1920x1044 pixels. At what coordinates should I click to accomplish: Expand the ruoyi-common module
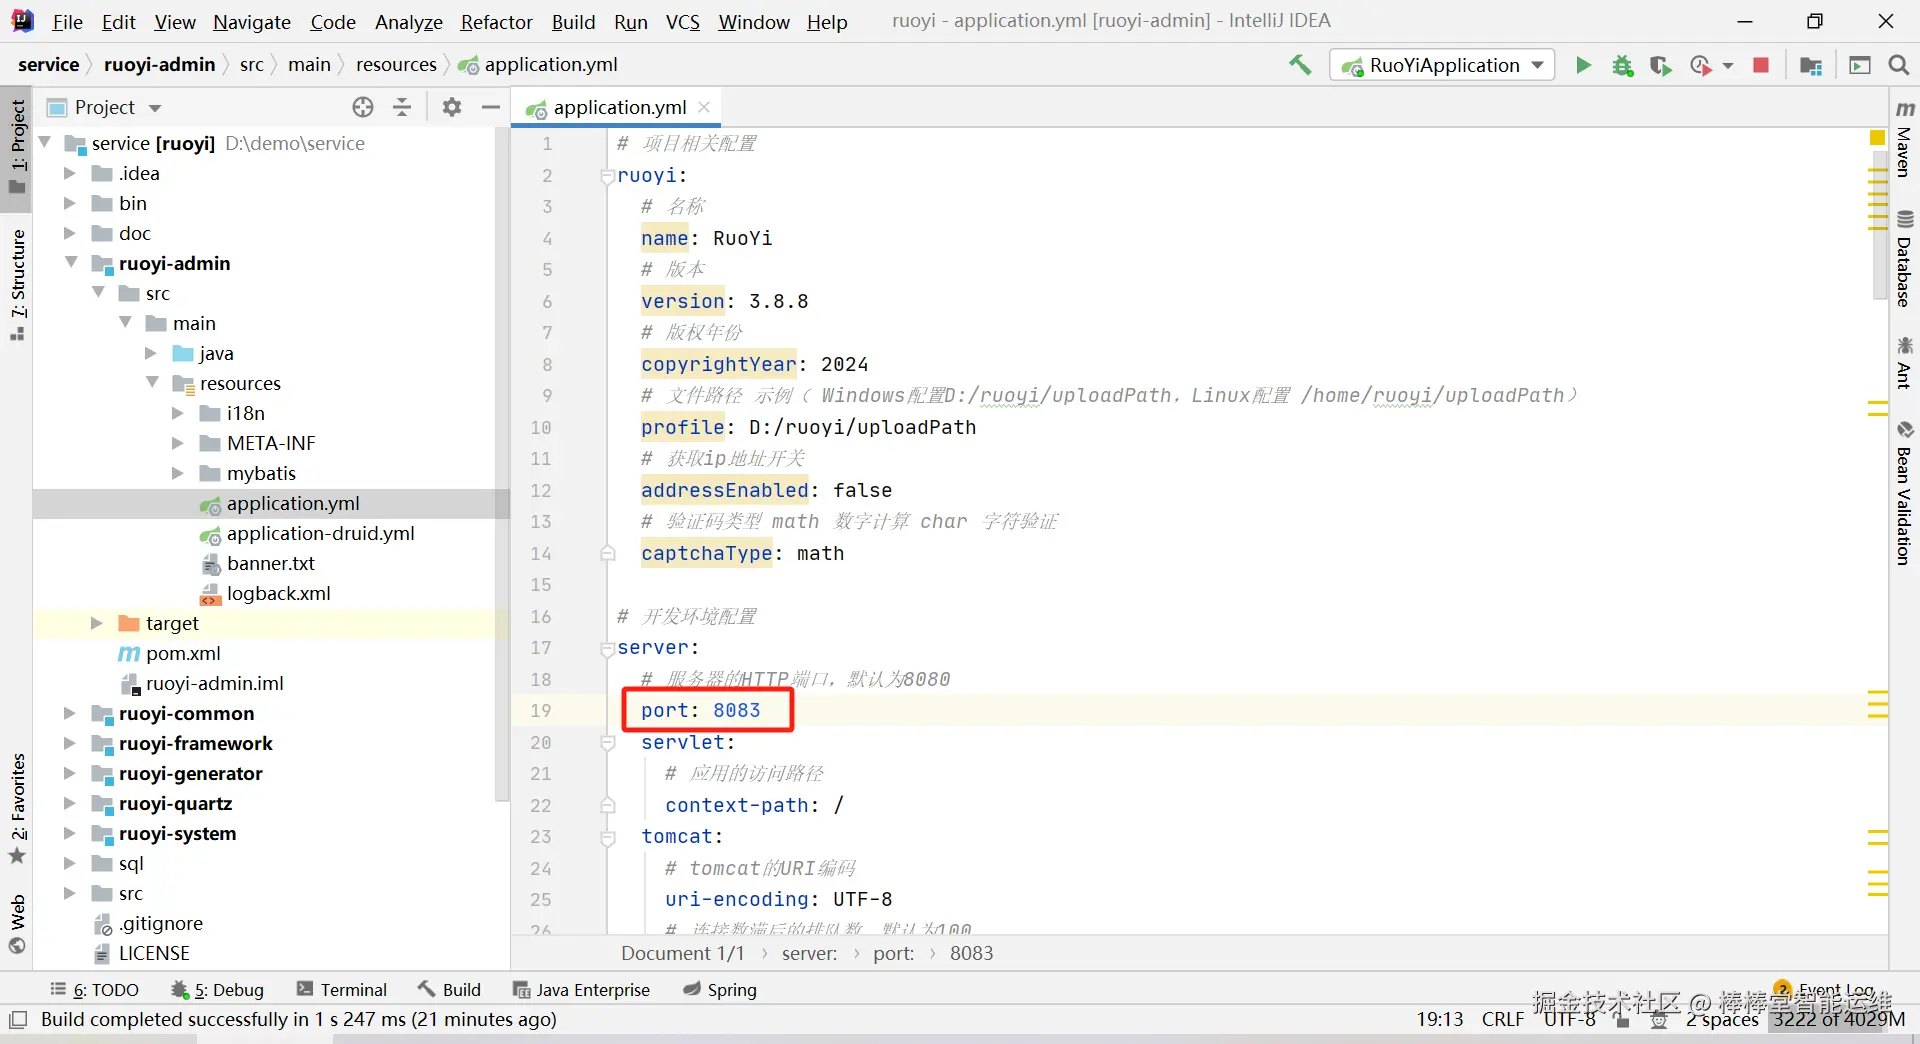[x=69, y=713]
